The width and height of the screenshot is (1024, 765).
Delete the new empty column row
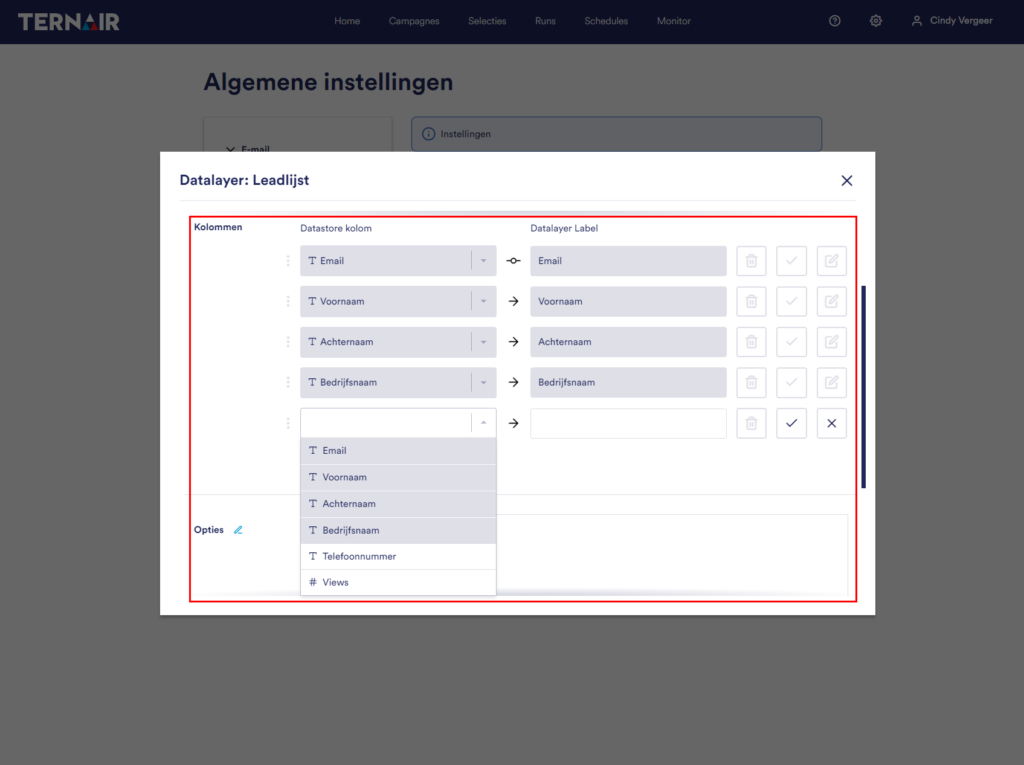point(751,423)
